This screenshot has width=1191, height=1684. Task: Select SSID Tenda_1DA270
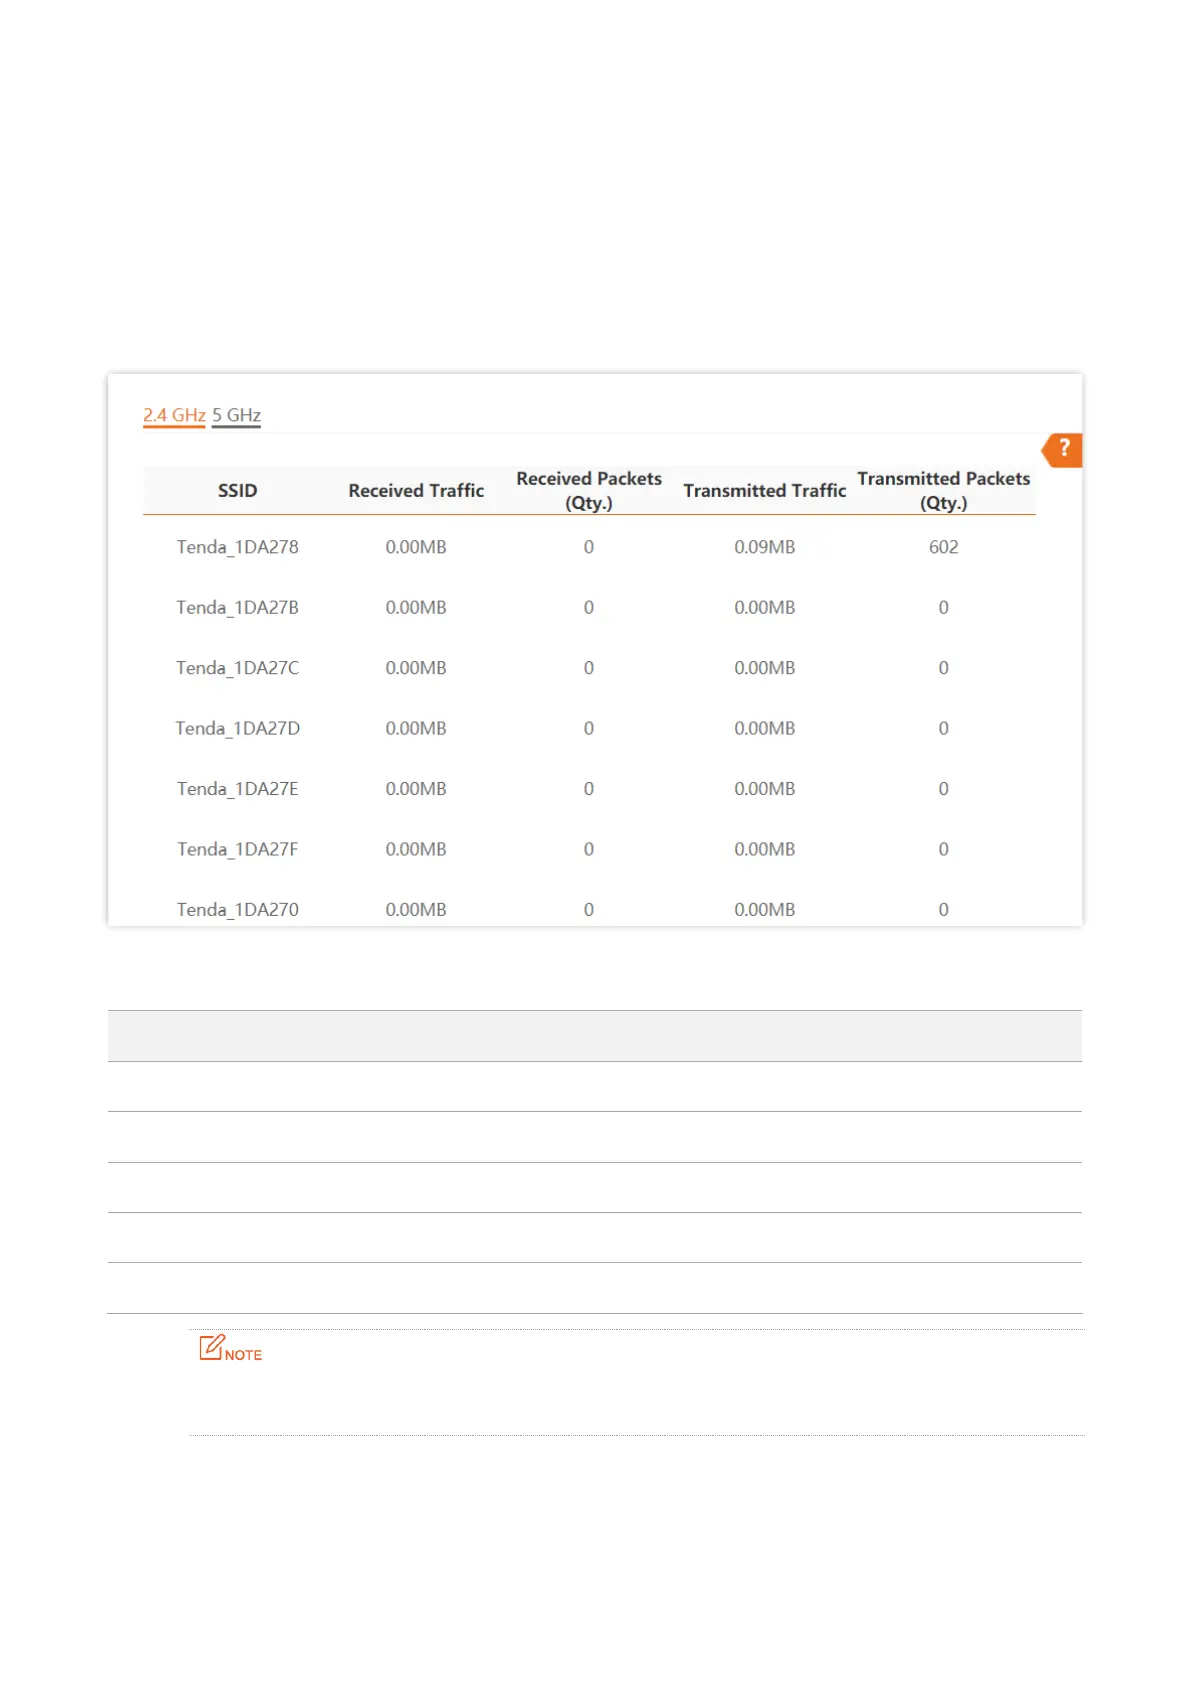point(238,910)
